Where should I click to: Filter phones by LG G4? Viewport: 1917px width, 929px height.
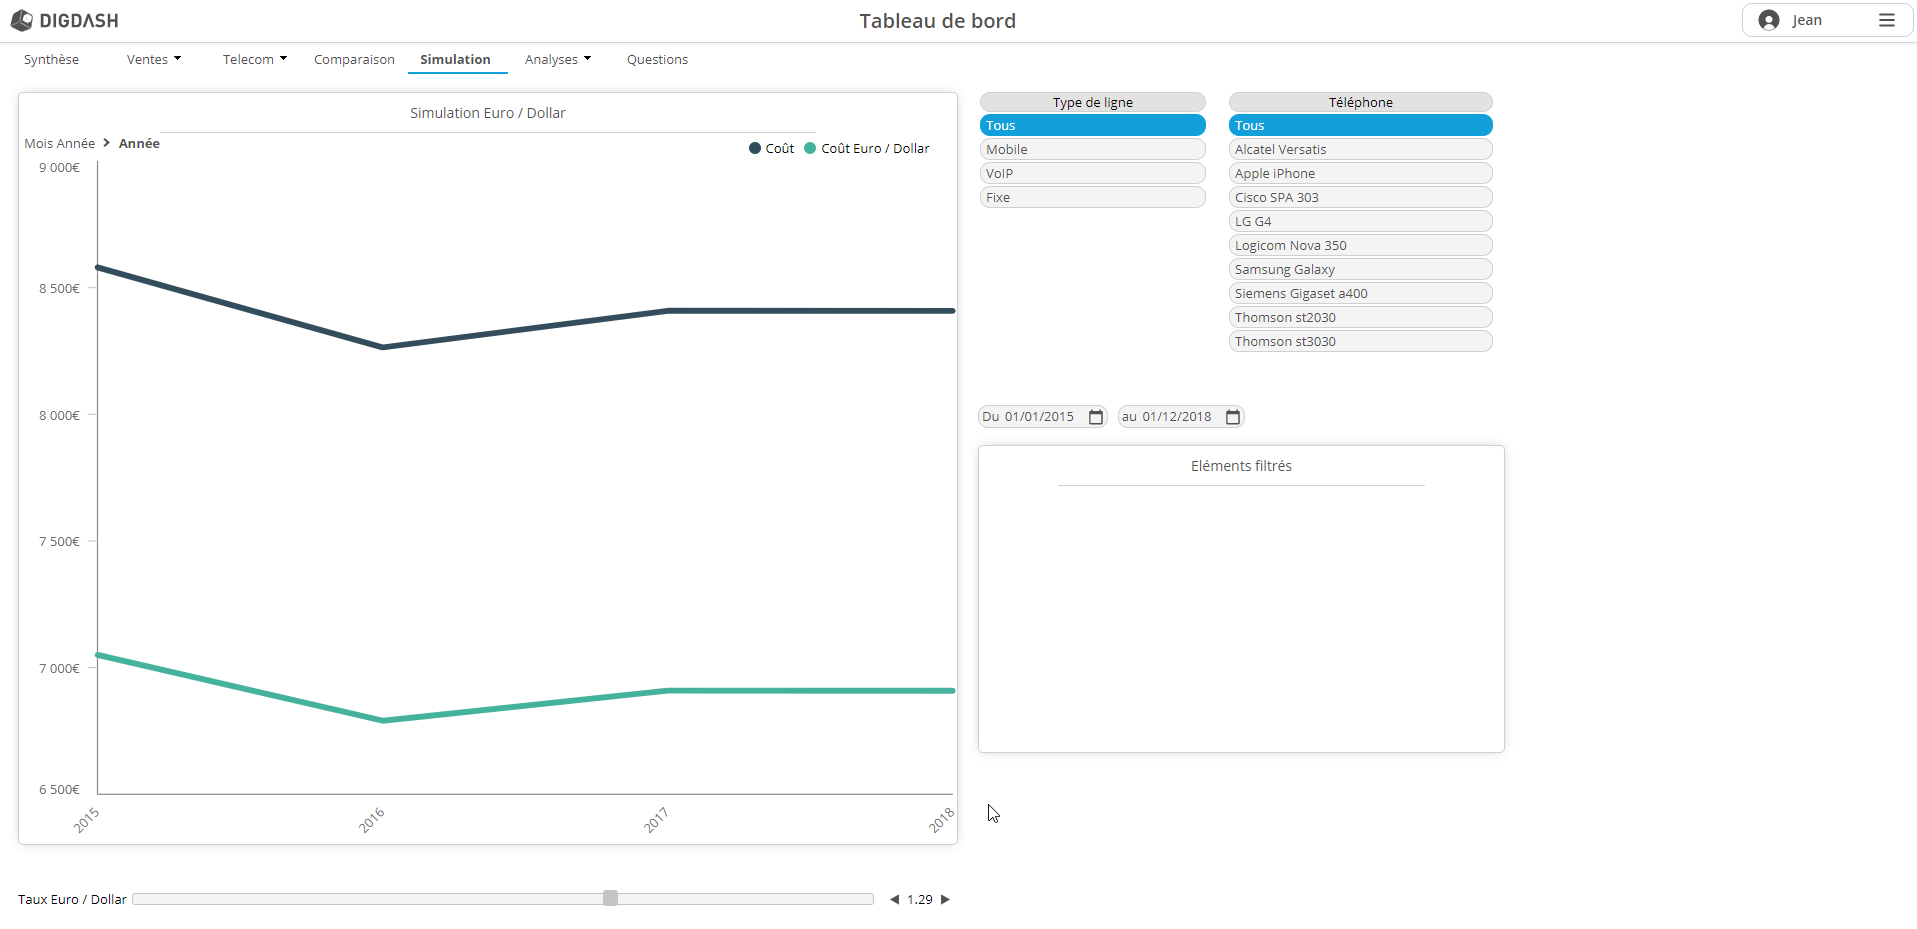(x=1360, y=221)
